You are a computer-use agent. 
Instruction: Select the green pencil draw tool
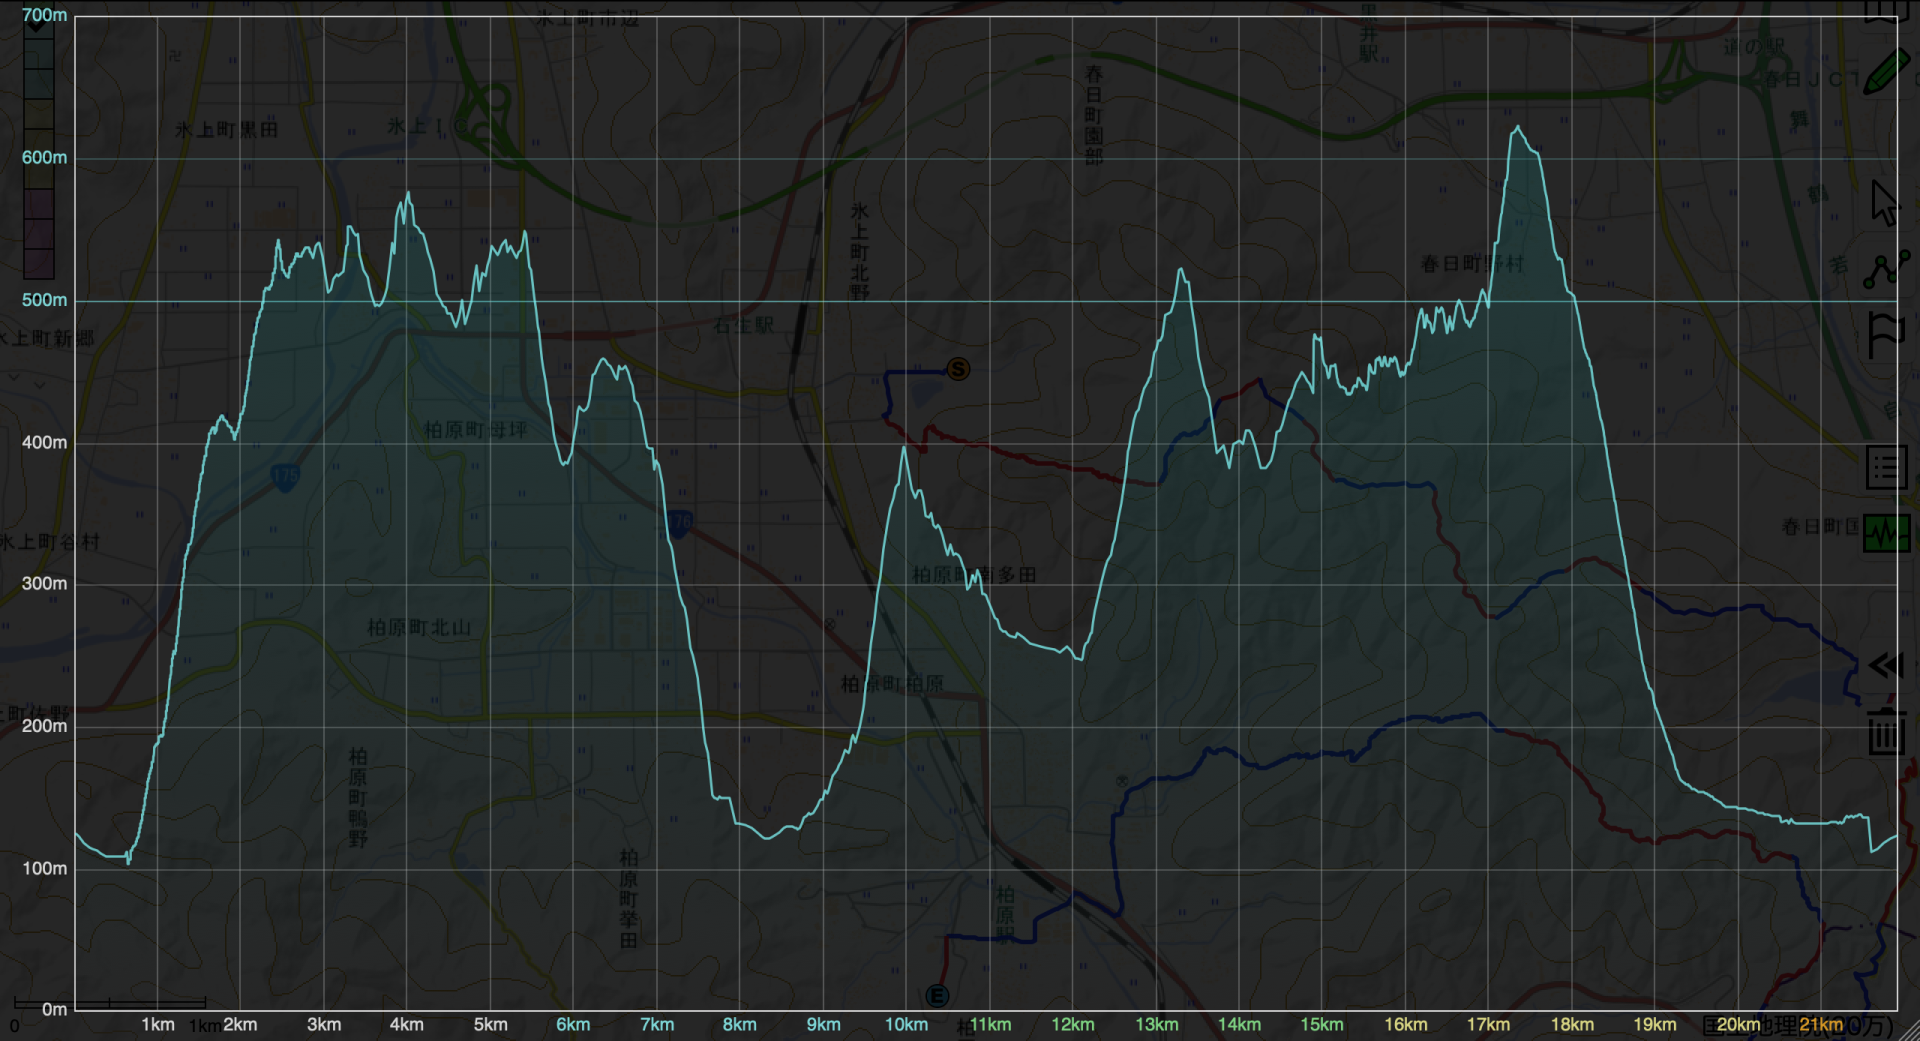[x=1885, y=73]
